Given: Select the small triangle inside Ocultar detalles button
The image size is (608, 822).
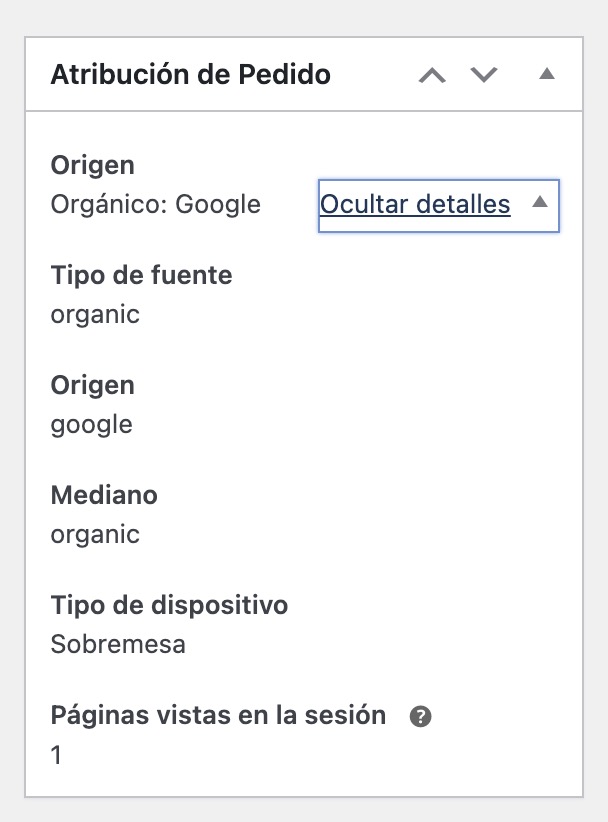Looking at the screenshot, I should click(540, 204).
